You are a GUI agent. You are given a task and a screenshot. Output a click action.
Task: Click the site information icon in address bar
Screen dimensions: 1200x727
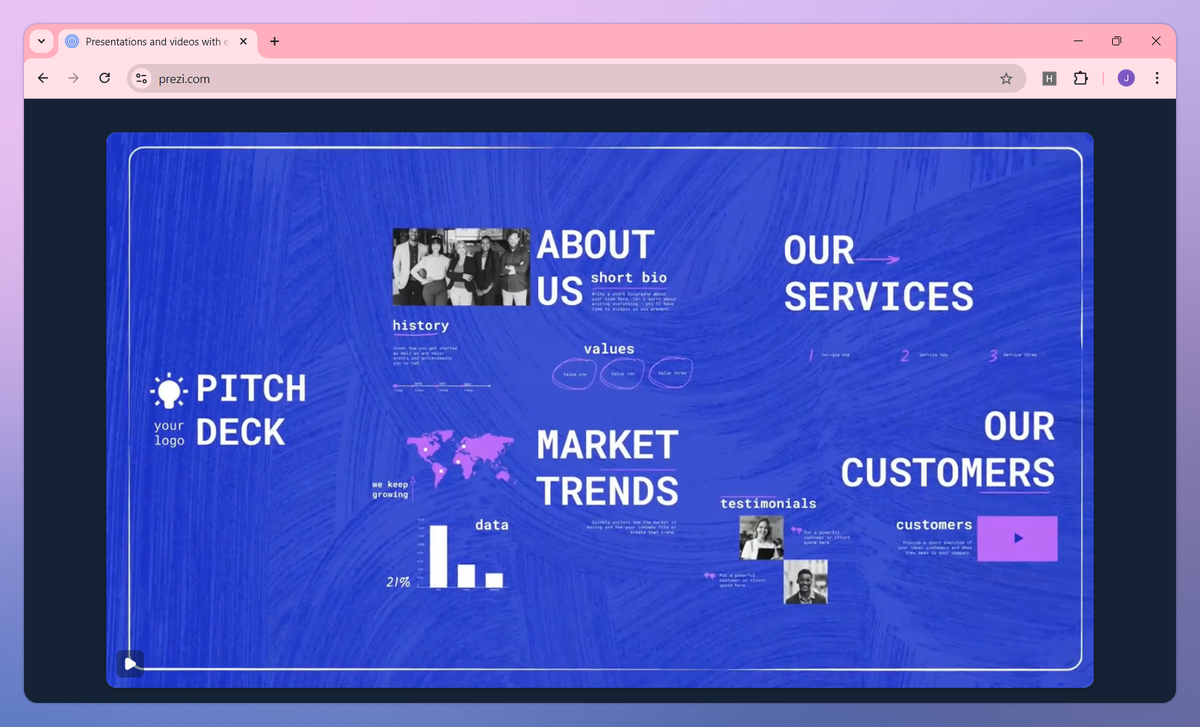point(141,78)
